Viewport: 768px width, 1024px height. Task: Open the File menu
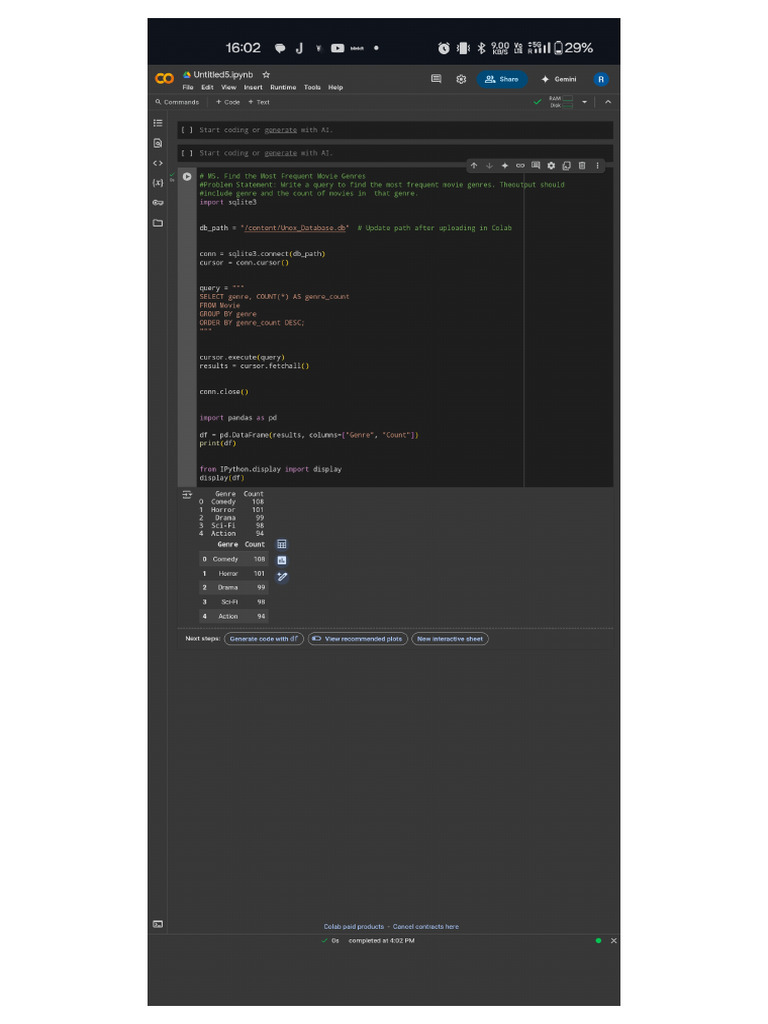click(x=187, y=87)
